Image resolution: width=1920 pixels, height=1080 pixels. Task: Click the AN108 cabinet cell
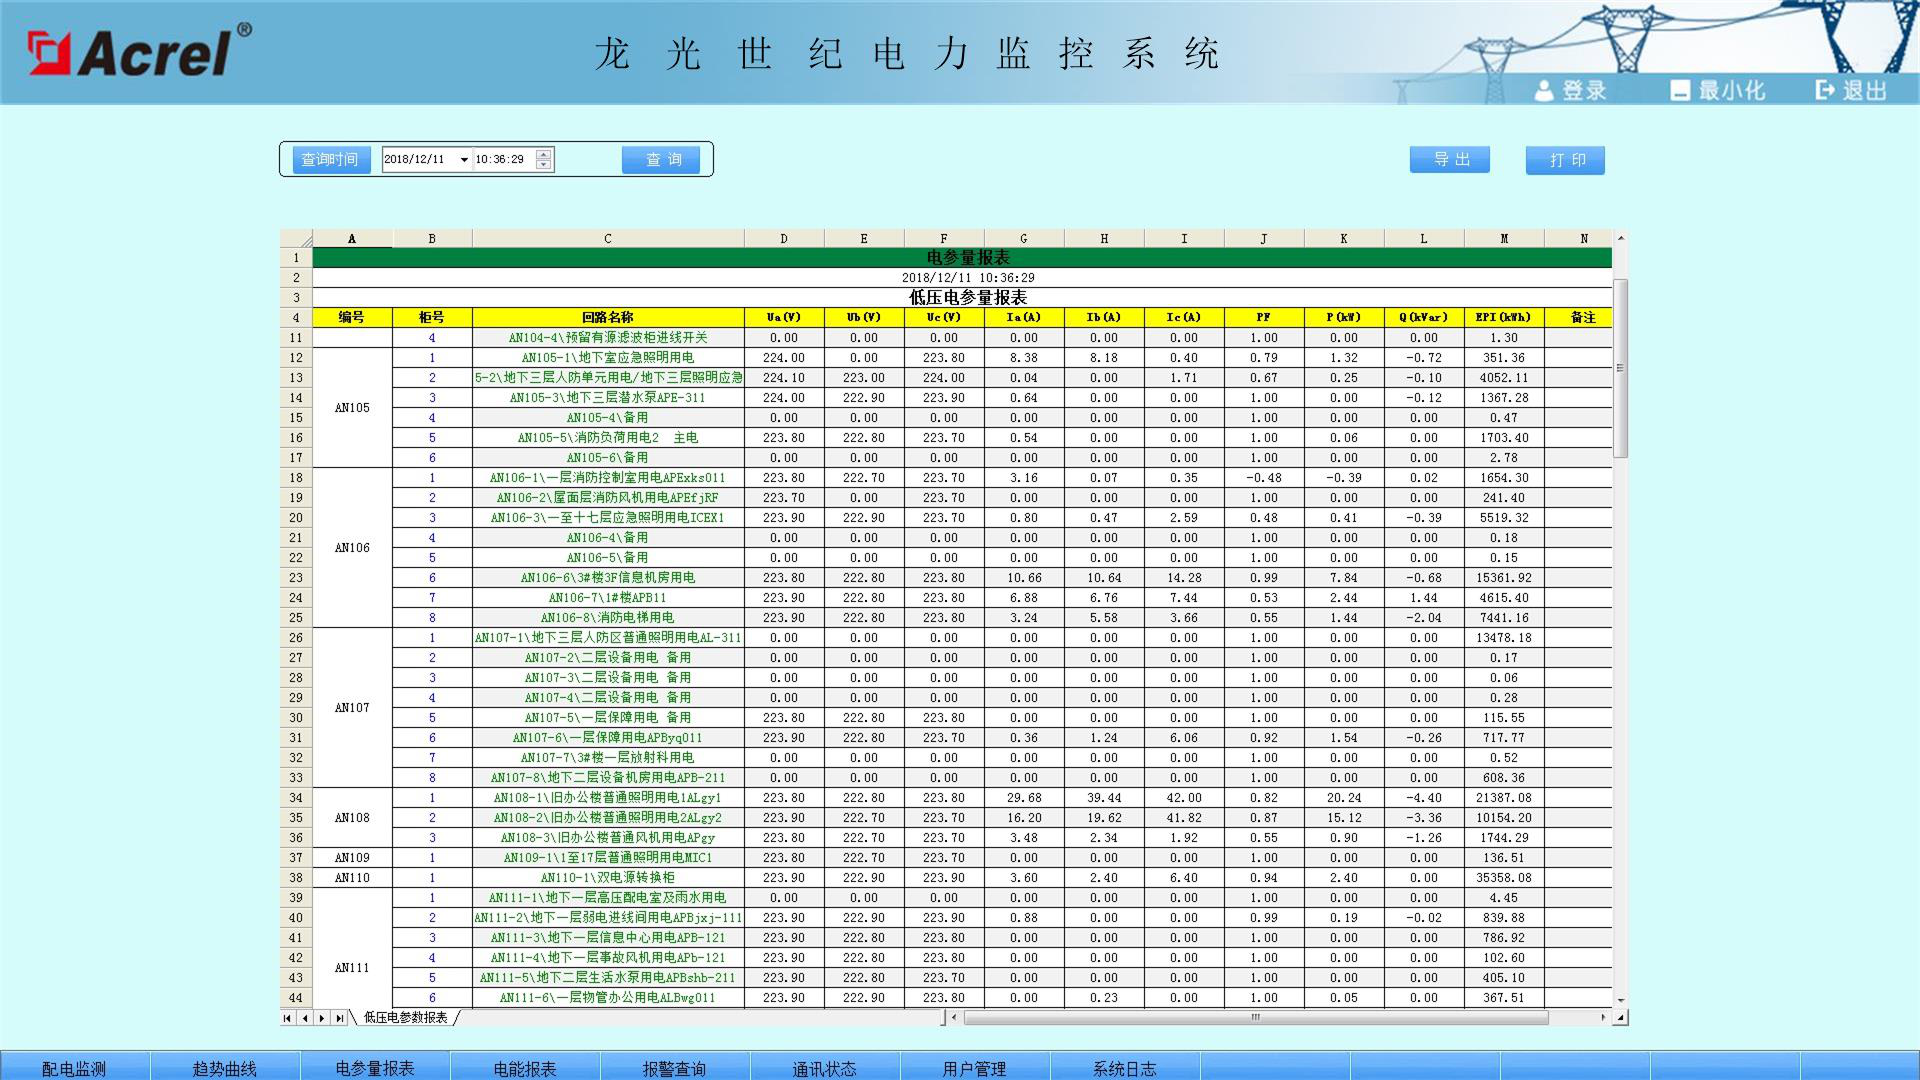coord(352,818)
